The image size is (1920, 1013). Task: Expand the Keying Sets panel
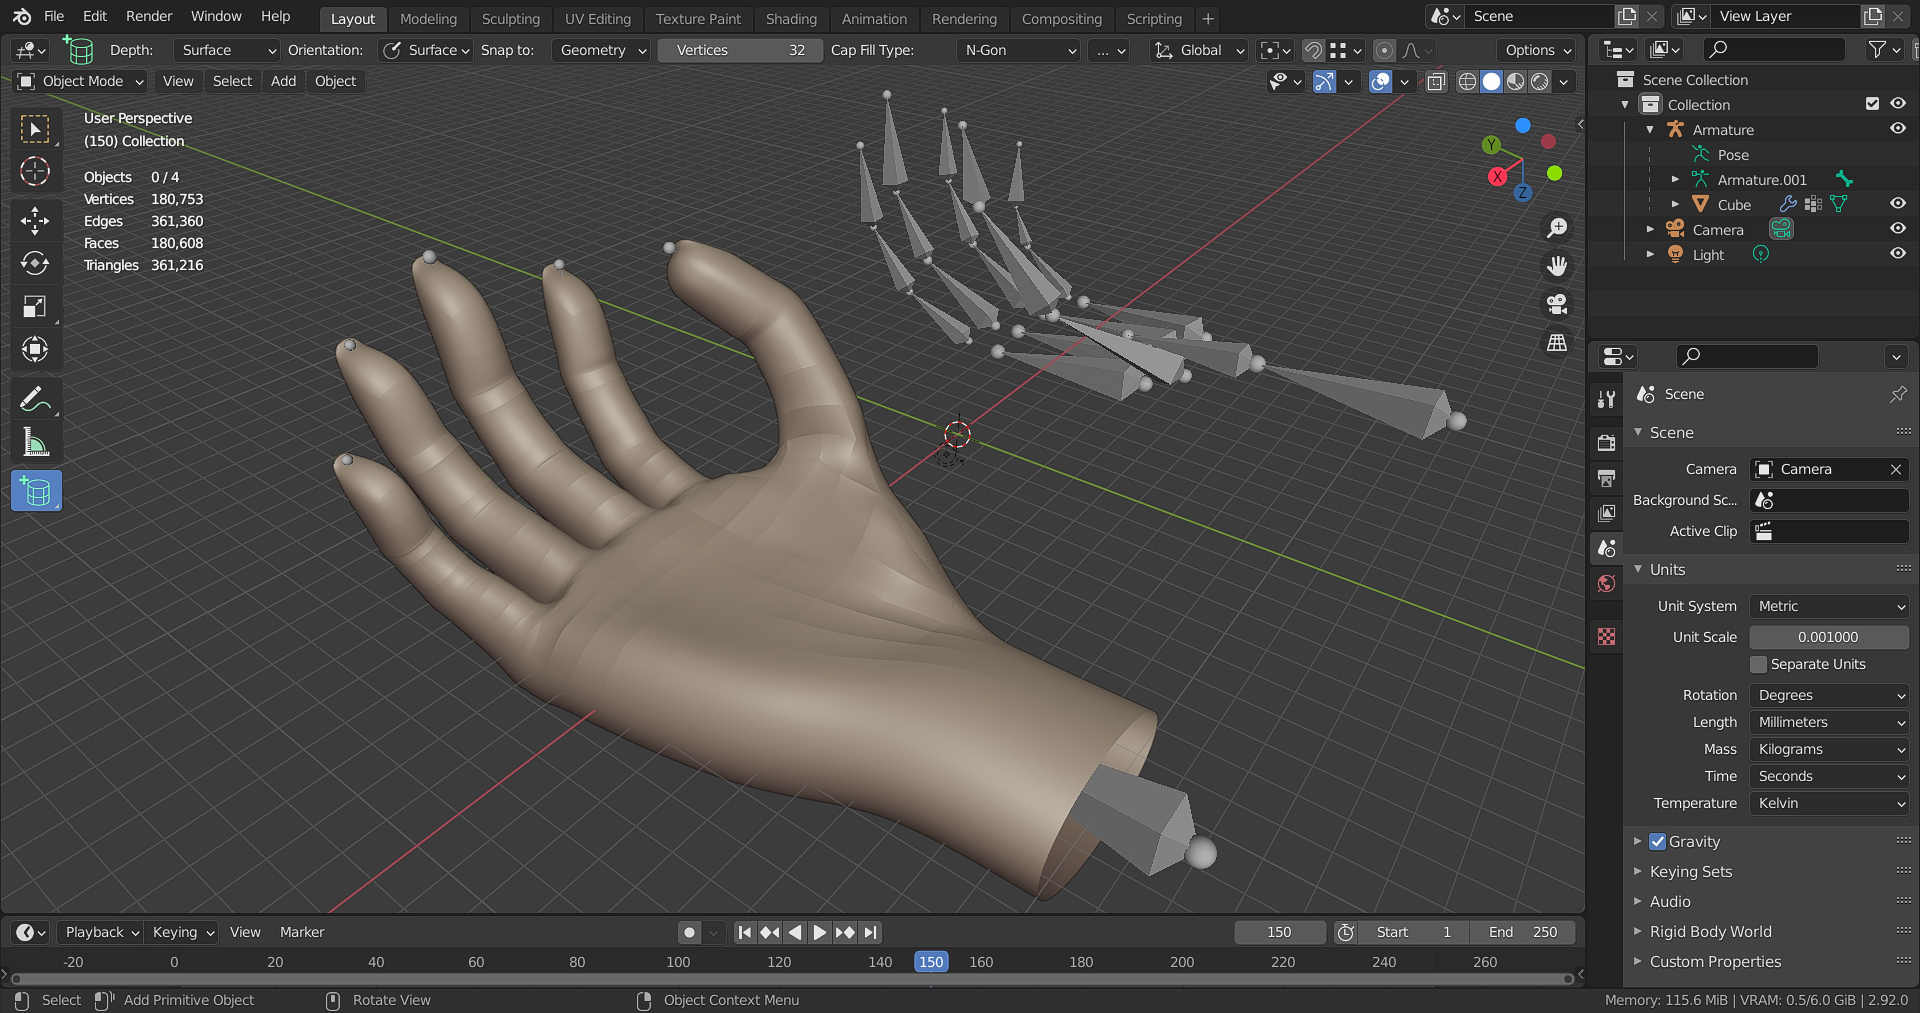click(1690, 872)
